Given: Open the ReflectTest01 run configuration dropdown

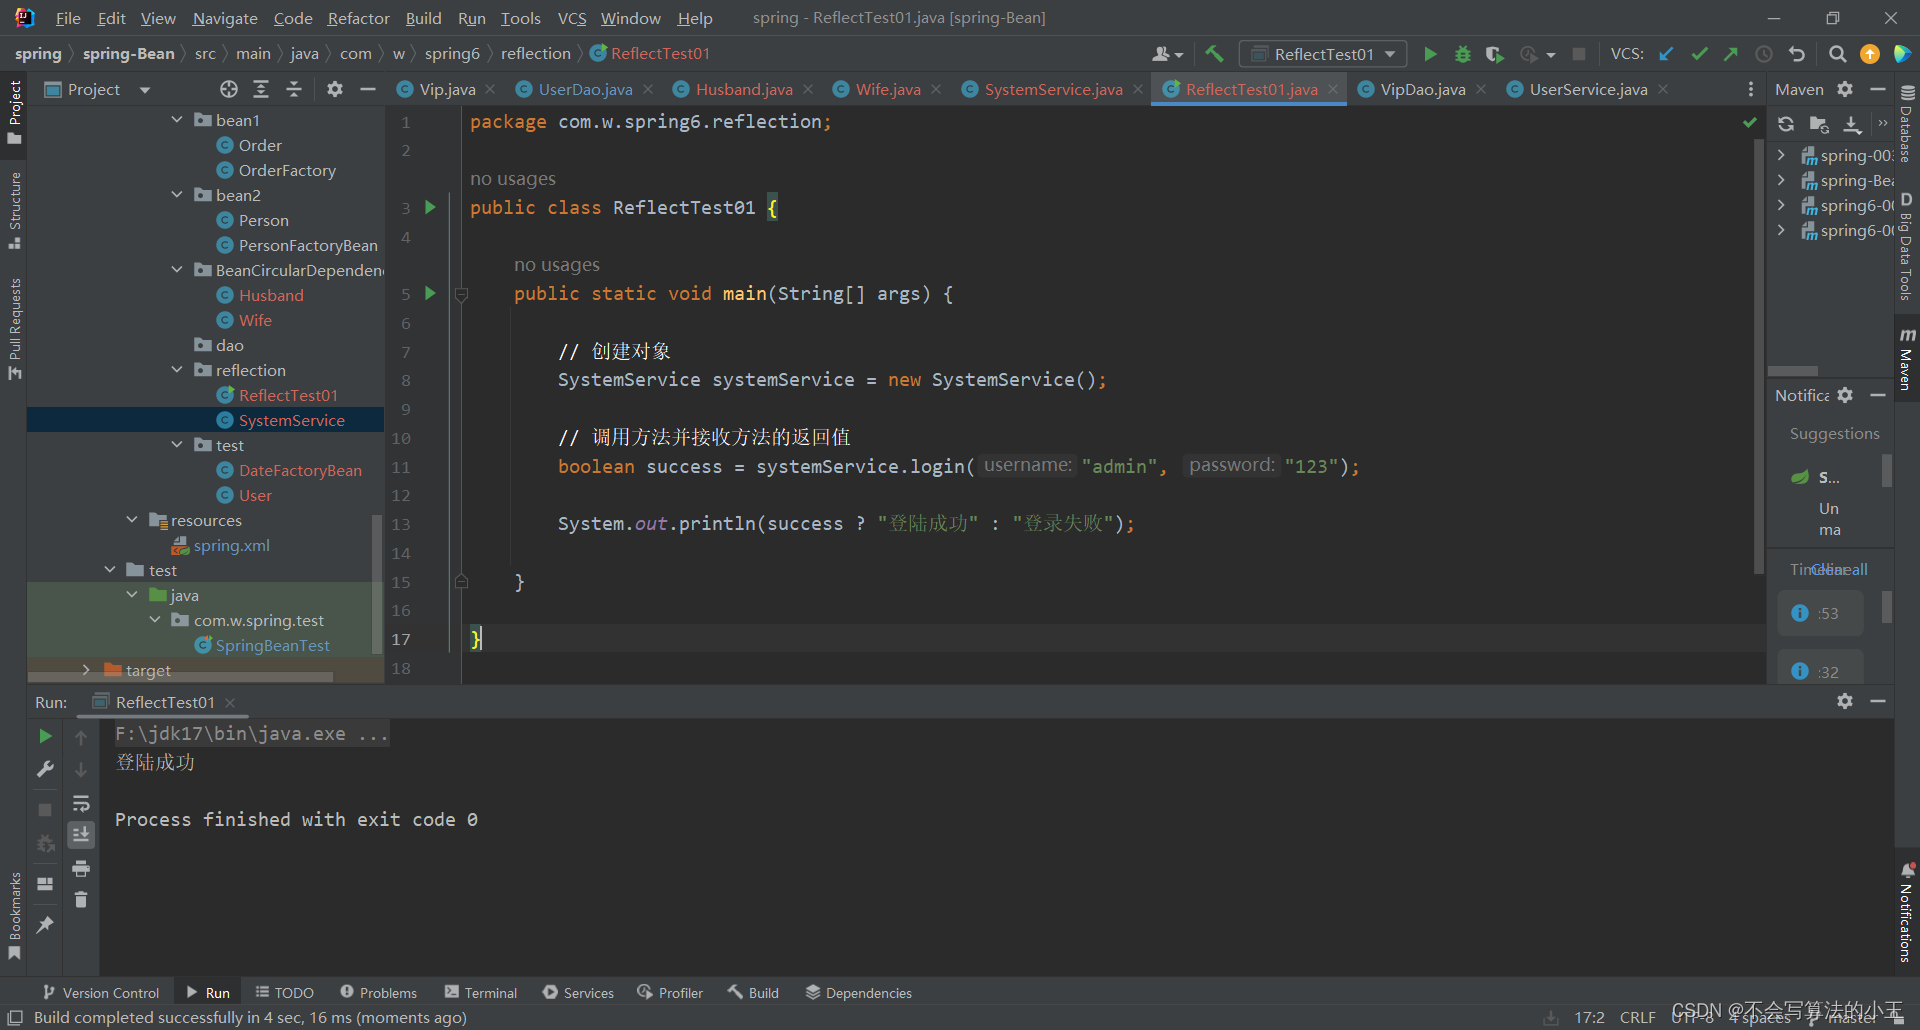Looking at the screenshot, I should pos(1323,54).
